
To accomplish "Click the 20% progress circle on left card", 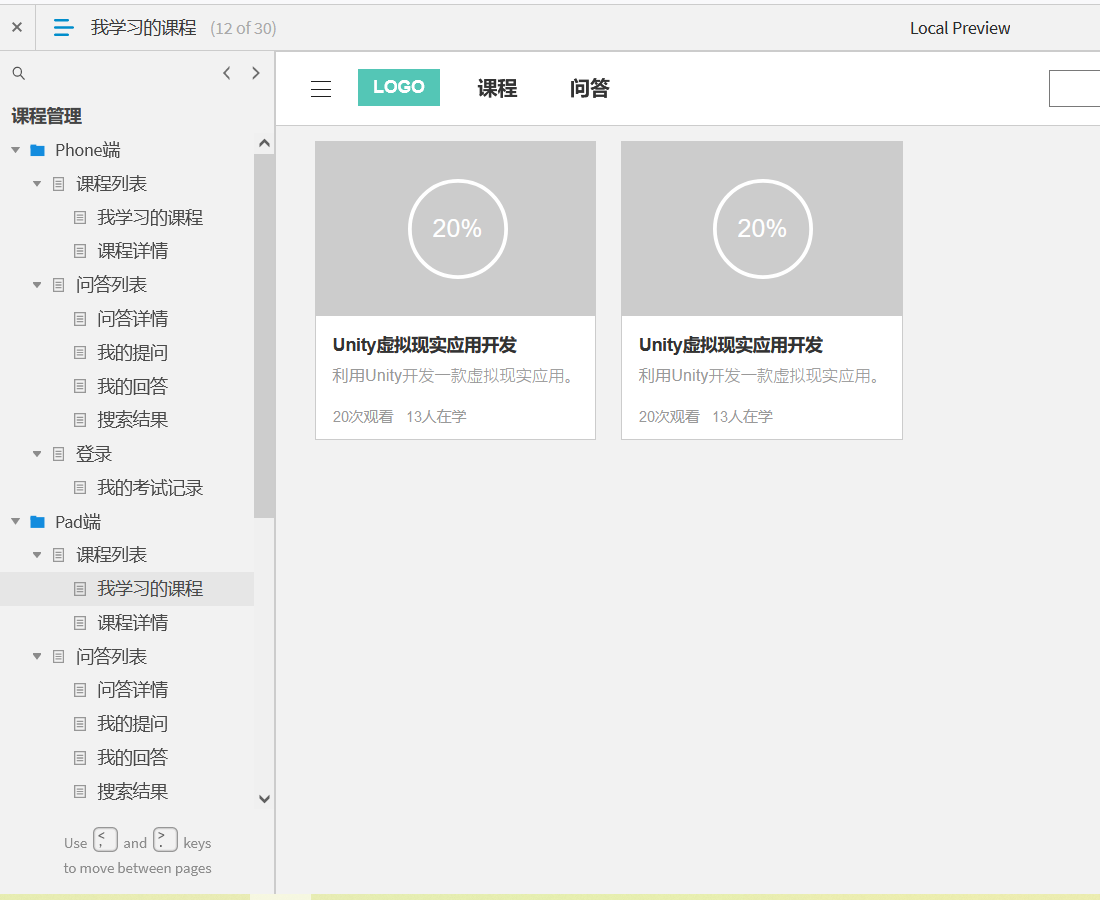I will coord(457,229).
